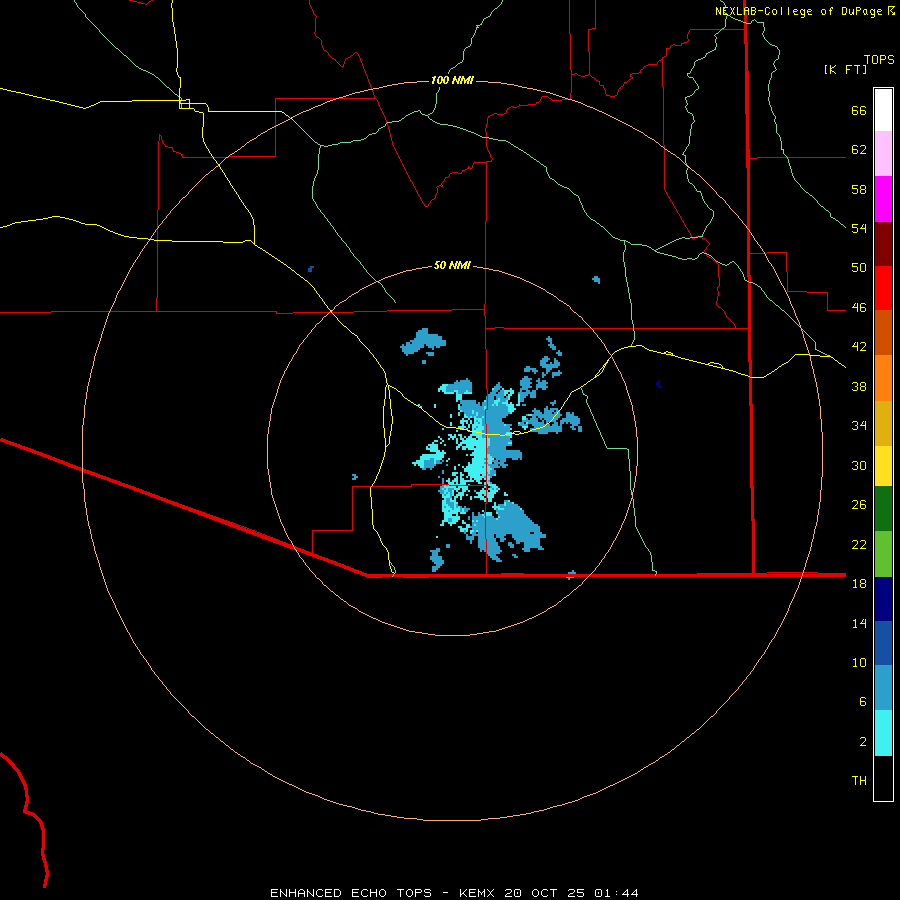Screen dimensions: 900x900
Task: Click the '6' scale value
Action: tap(863, 701)
